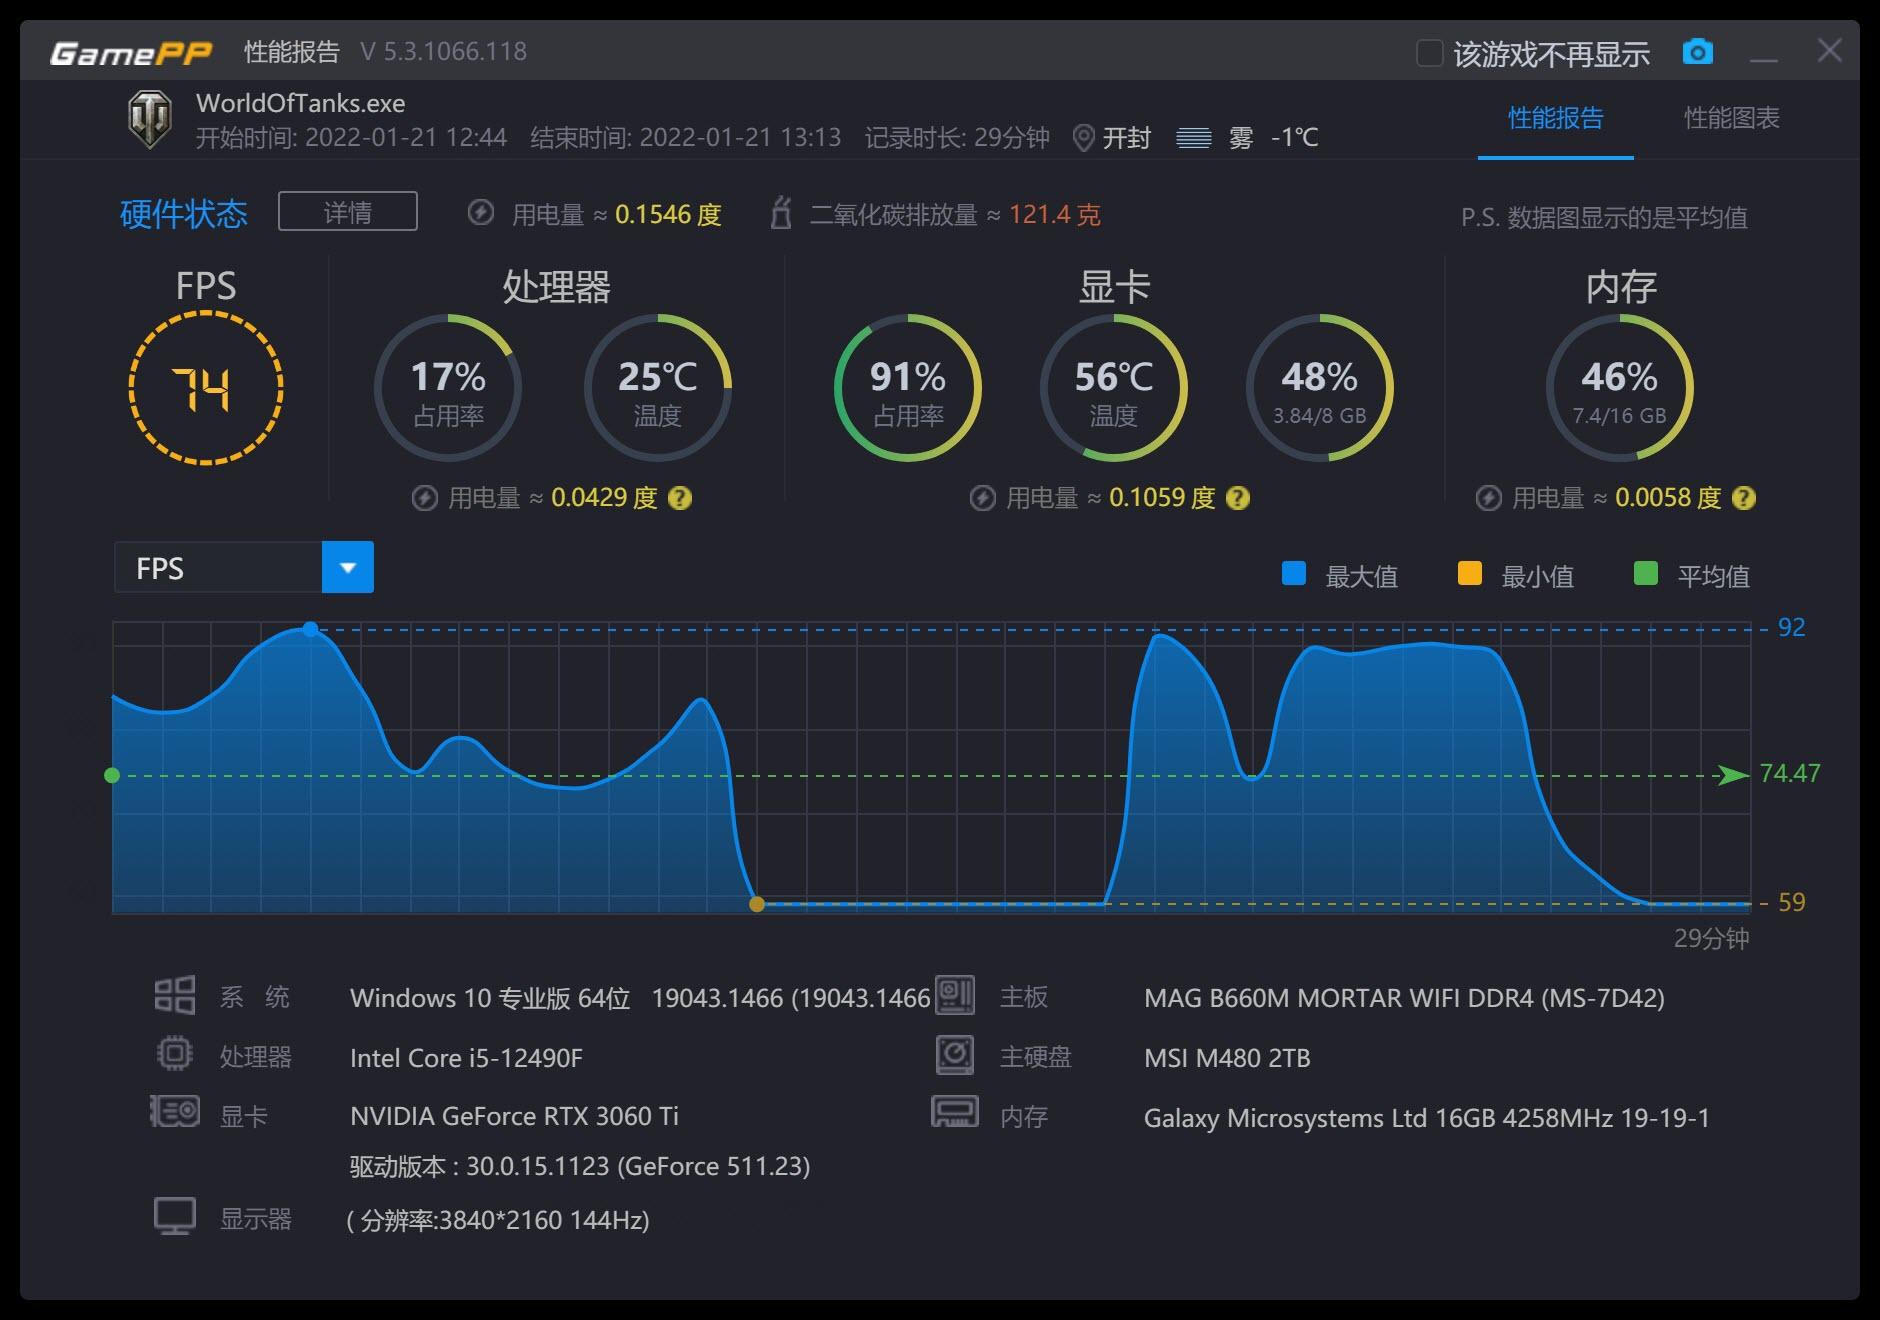Click the WorldOfTanks.exe process name
The width and height of the screenshot is (1880, 1320).
(x=300, y=103)
